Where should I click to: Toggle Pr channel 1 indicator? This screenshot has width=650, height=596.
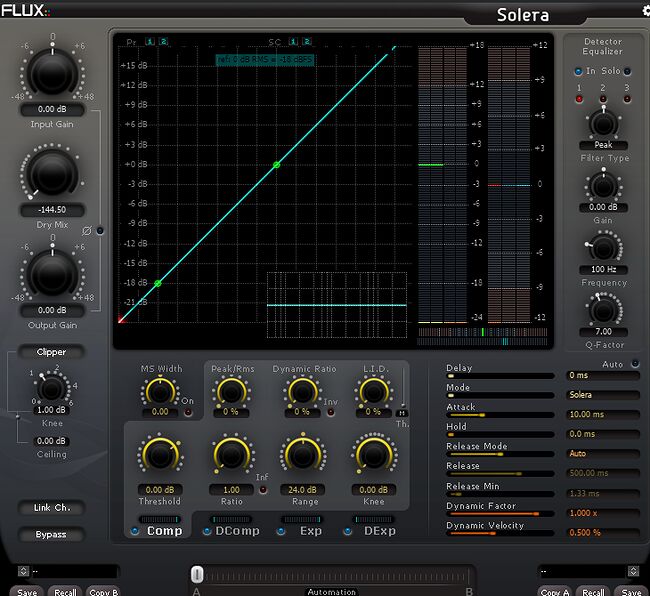[150, 41]
